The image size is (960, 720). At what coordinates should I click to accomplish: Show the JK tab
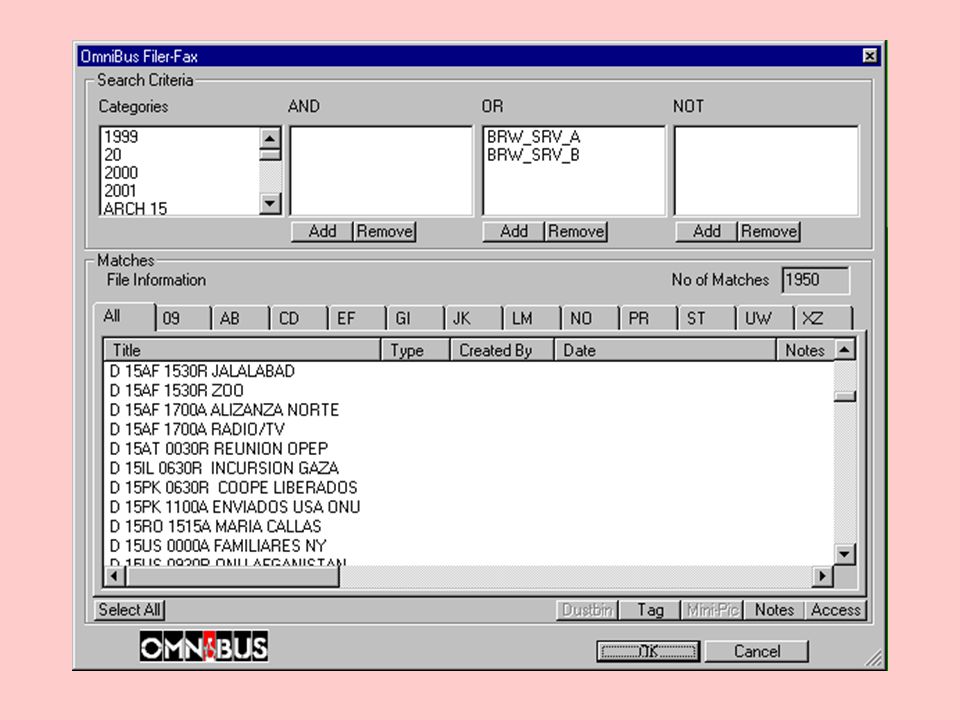tap(473, 318)
